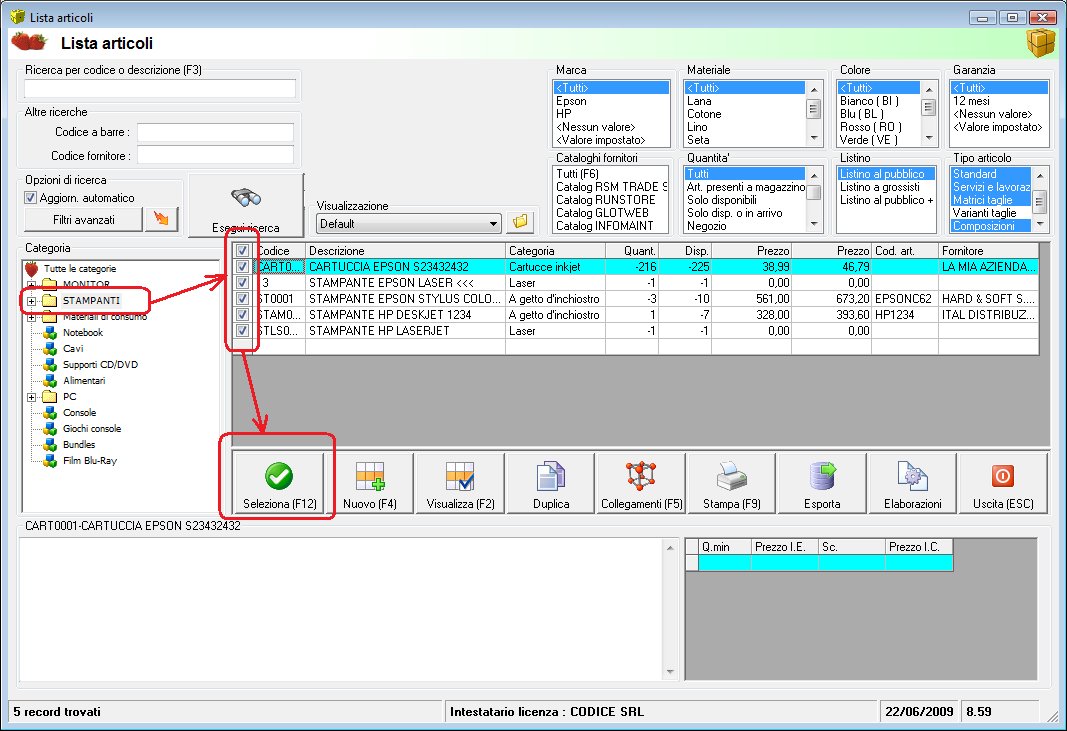1067x731 pixels.
Task: Click the Esporta database export button
Action: 822,483
